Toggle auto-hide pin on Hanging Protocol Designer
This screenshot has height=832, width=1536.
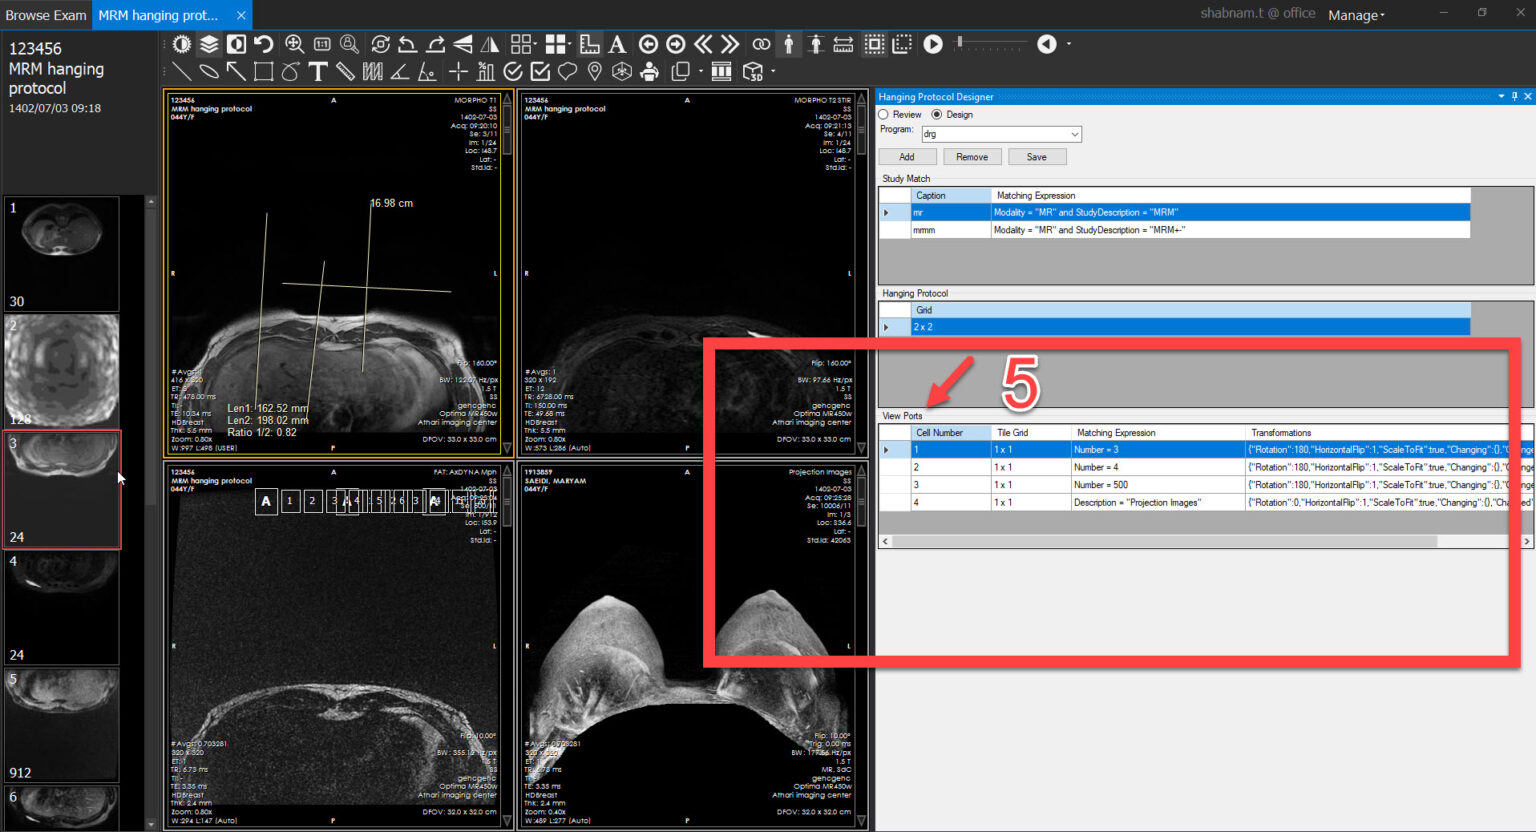tap(1514, 96)
